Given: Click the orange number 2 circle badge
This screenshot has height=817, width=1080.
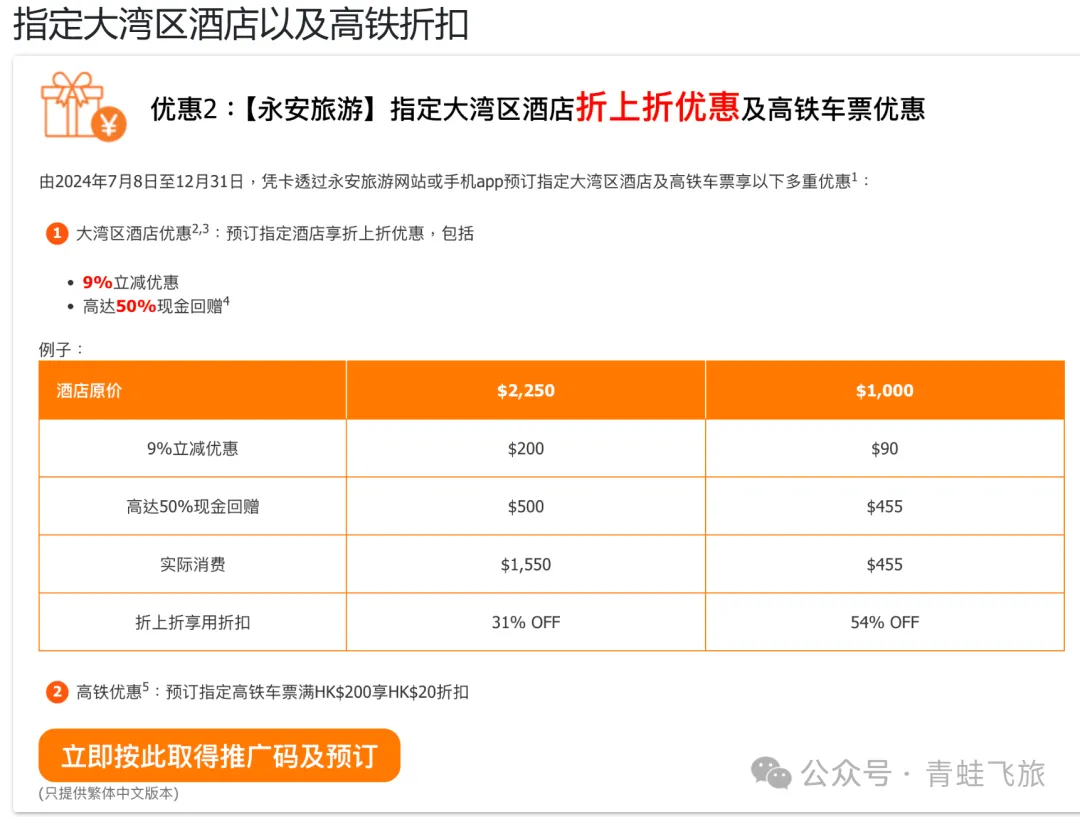Looking at the screenshot, I should point(57,692).
